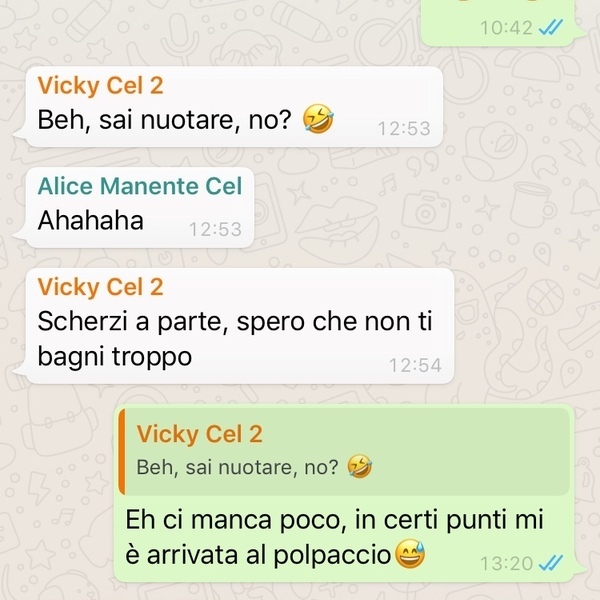
Task: Tap the 12:53 timestamp on the swim message
Action: click(x=404, y=129)
